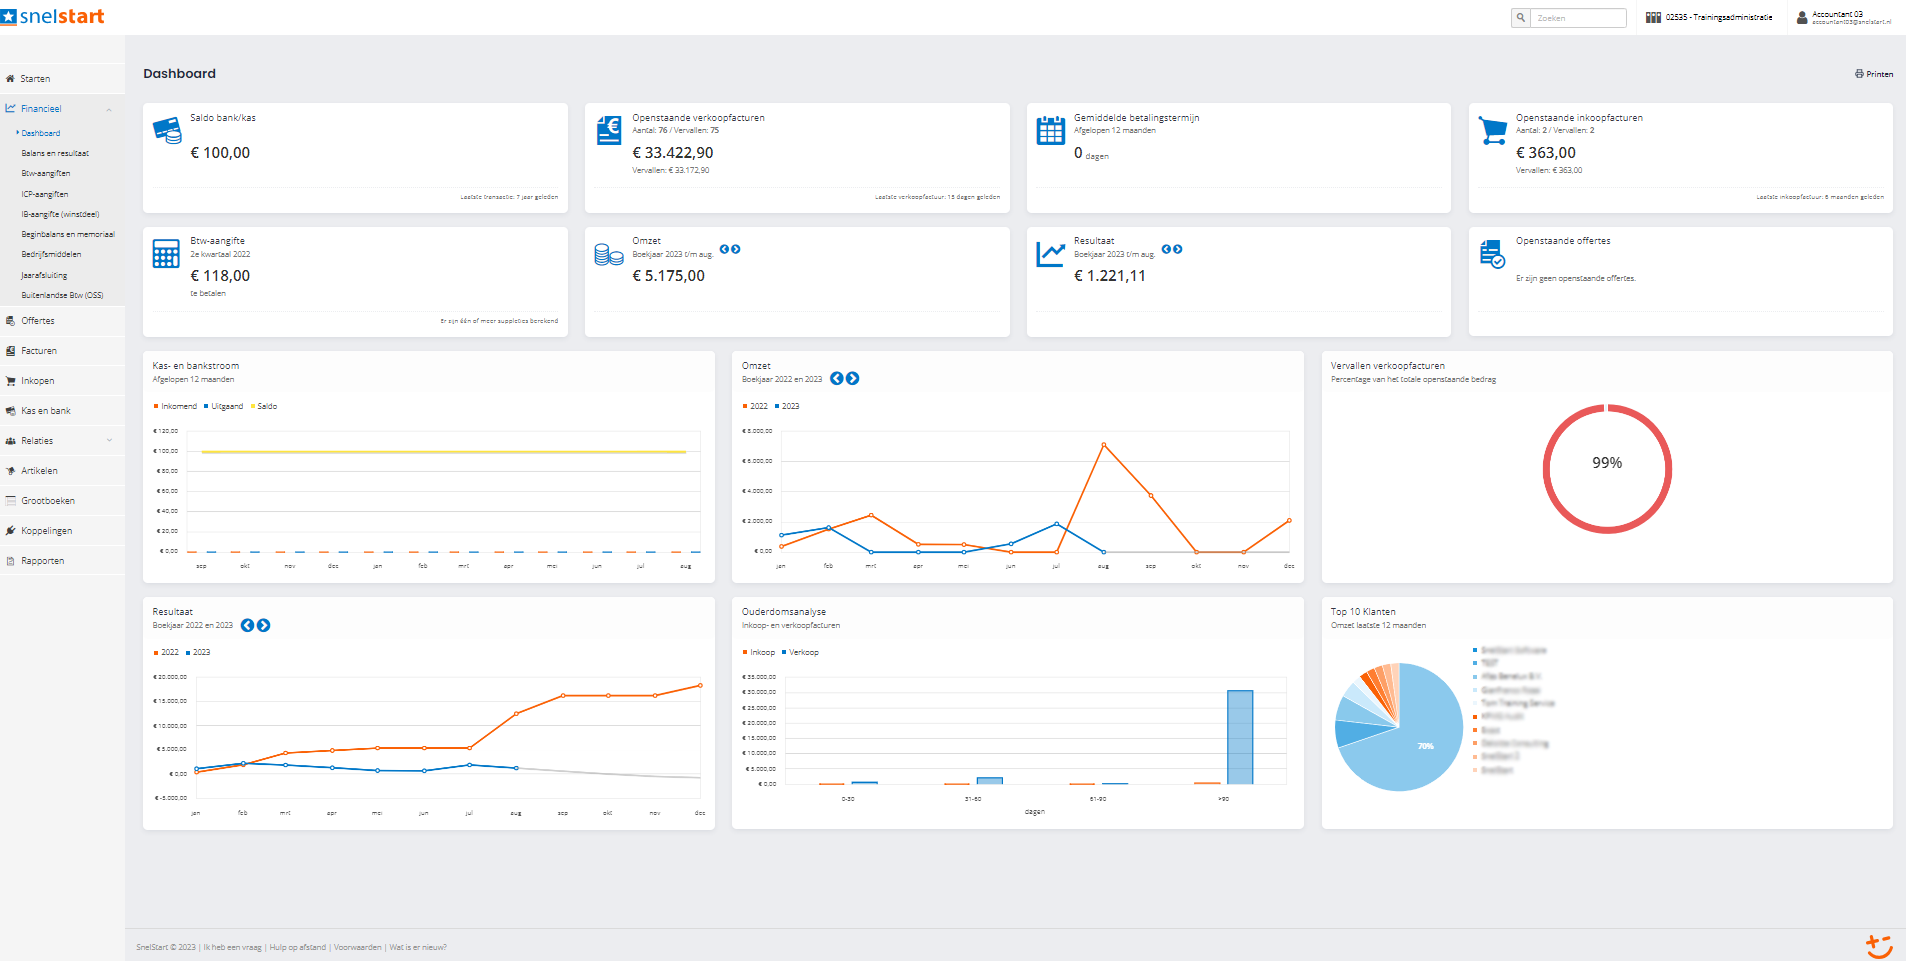Open the Starten home icon
This screenshot has height=961, width=1906.
pos(10,78)
